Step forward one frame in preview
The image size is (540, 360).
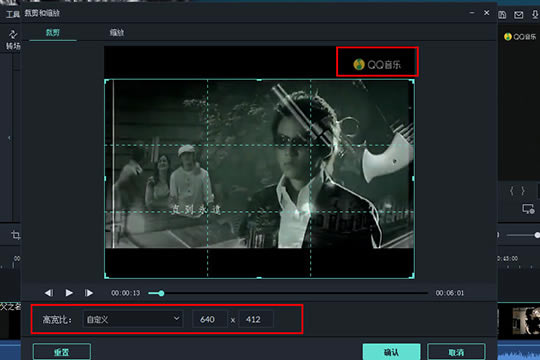[89, 293]
